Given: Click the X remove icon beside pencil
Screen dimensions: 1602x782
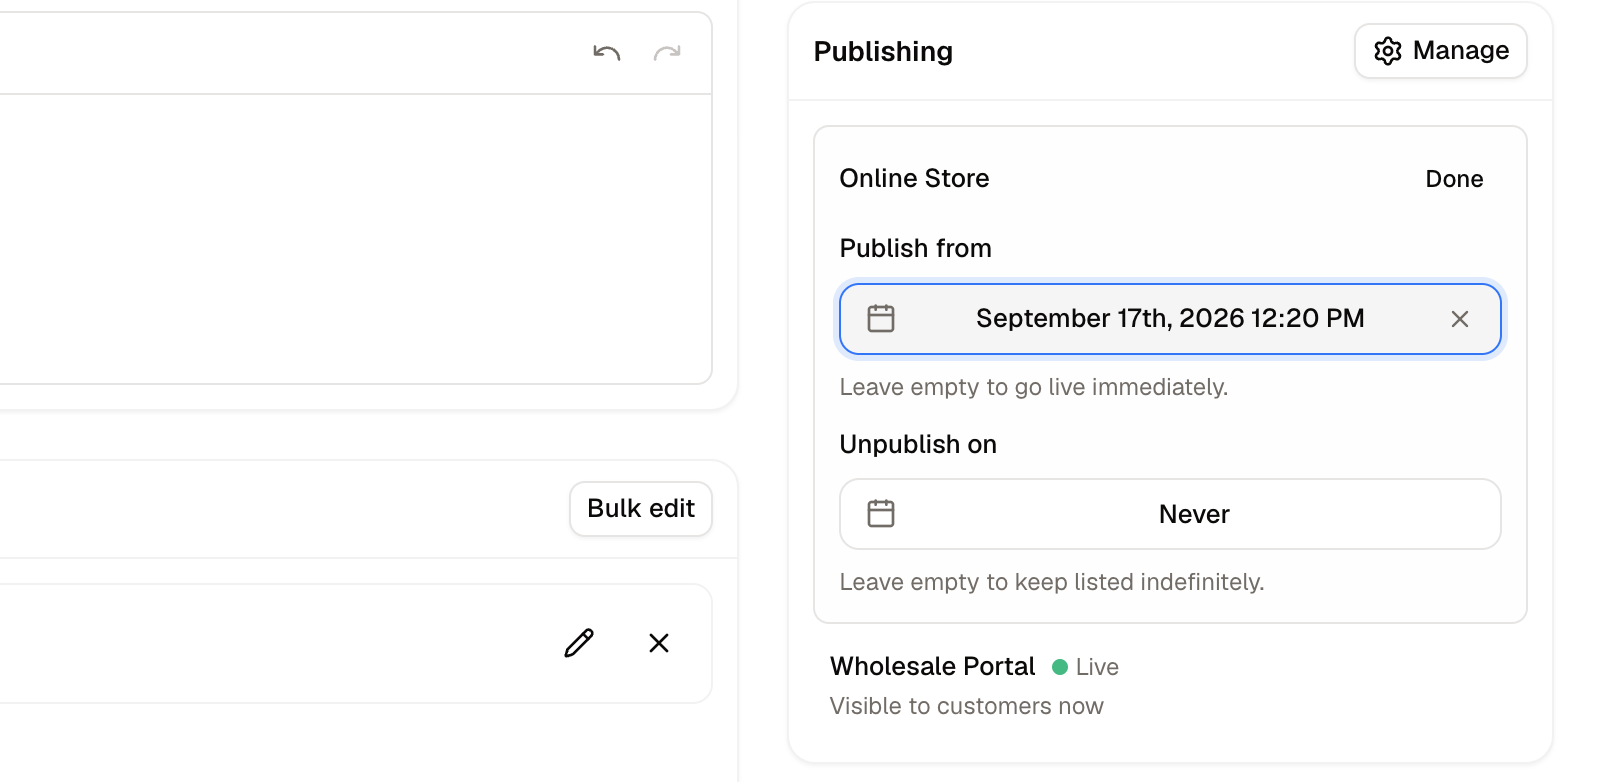Looking at the screenshot, I should [x=659, y=643].
